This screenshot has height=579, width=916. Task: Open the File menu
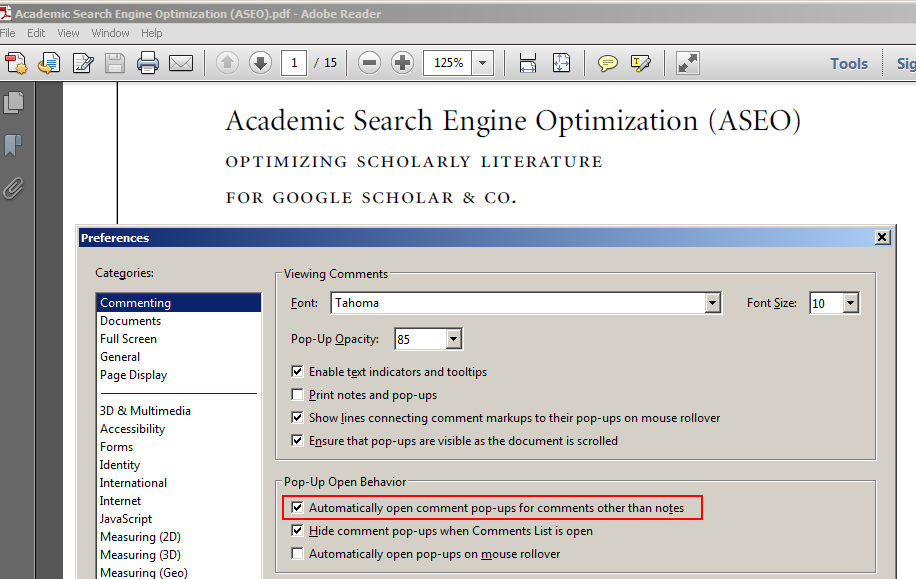8,33
